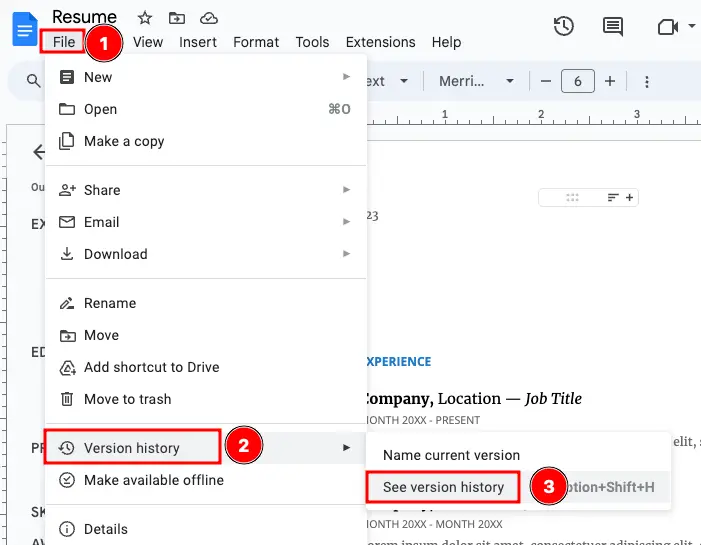701x545 pixels.
Task: Click the EXPERIENCE section heading in document
Action: pos(398,362)
